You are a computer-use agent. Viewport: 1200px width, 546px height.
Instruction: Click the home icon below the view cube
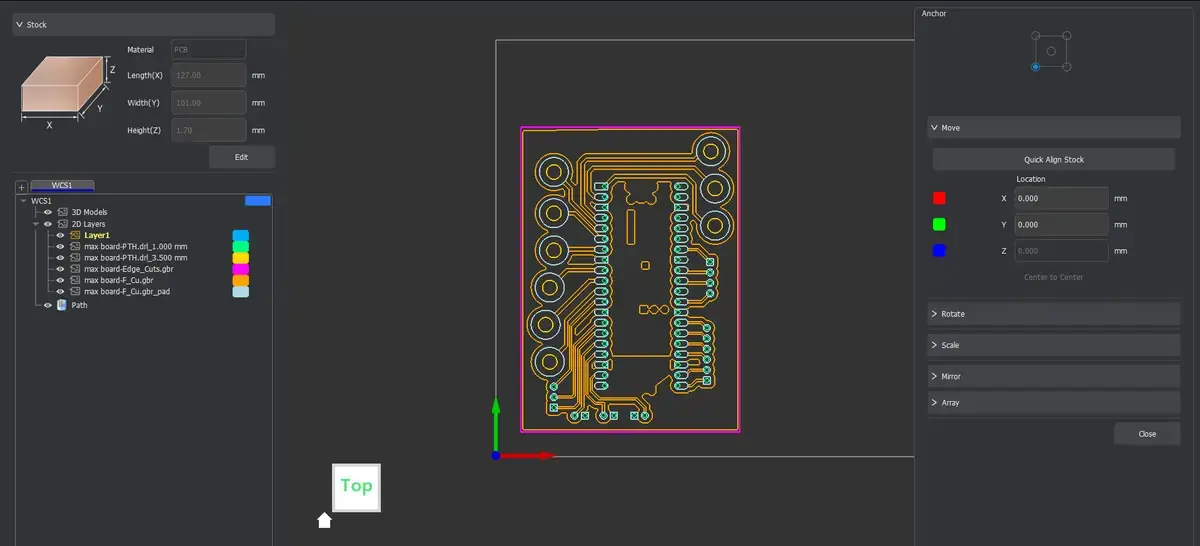click(x=323, y=519)
